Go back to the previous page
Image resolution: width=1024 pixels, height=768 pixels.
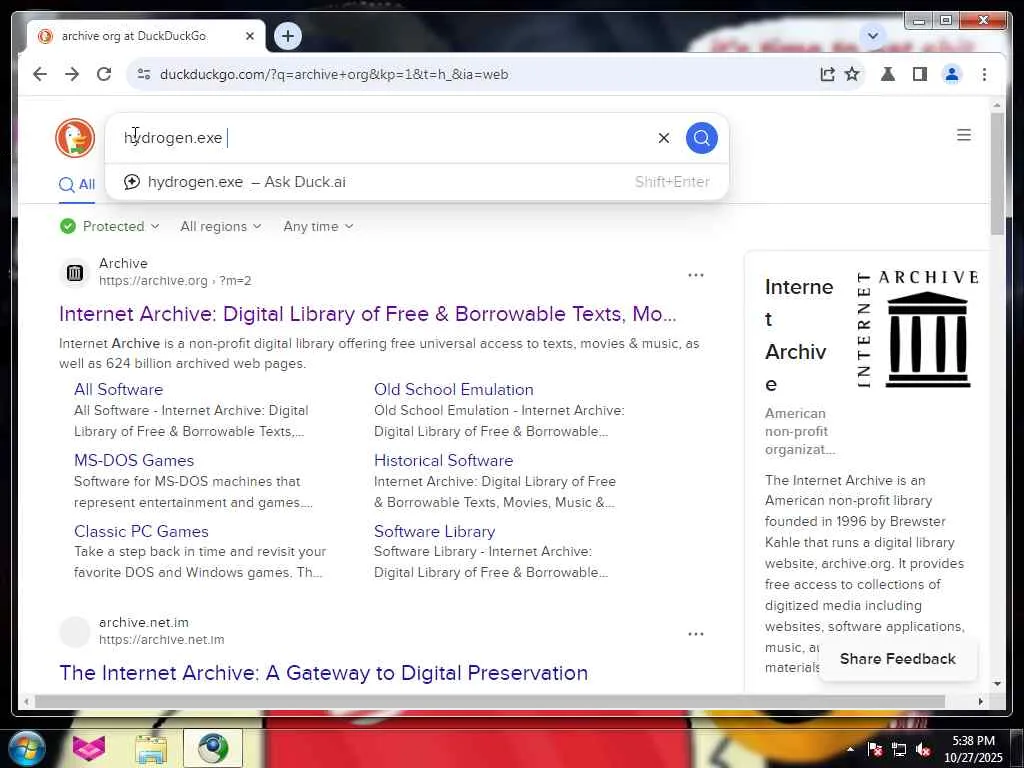40,74
